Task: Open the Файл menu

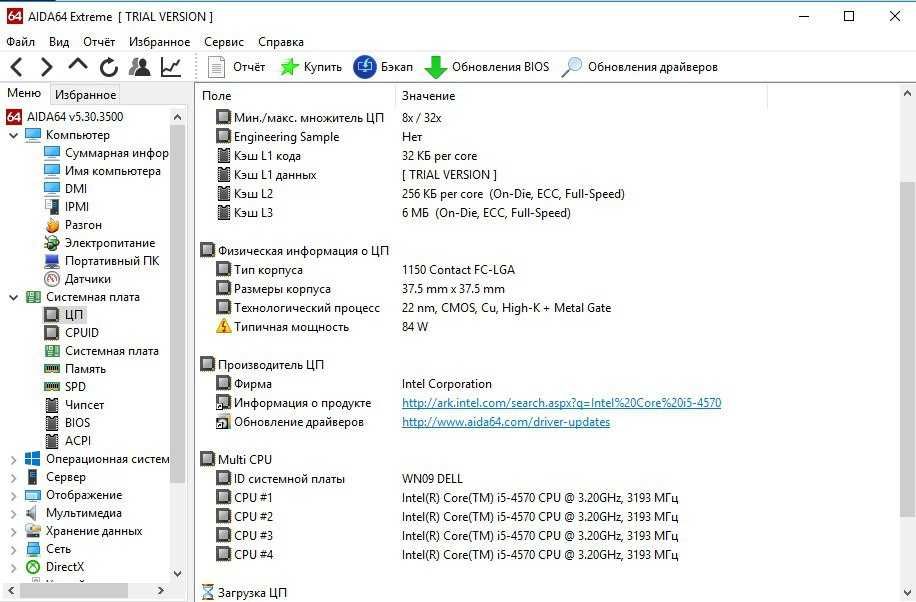Action: click(x=20, y=42)
